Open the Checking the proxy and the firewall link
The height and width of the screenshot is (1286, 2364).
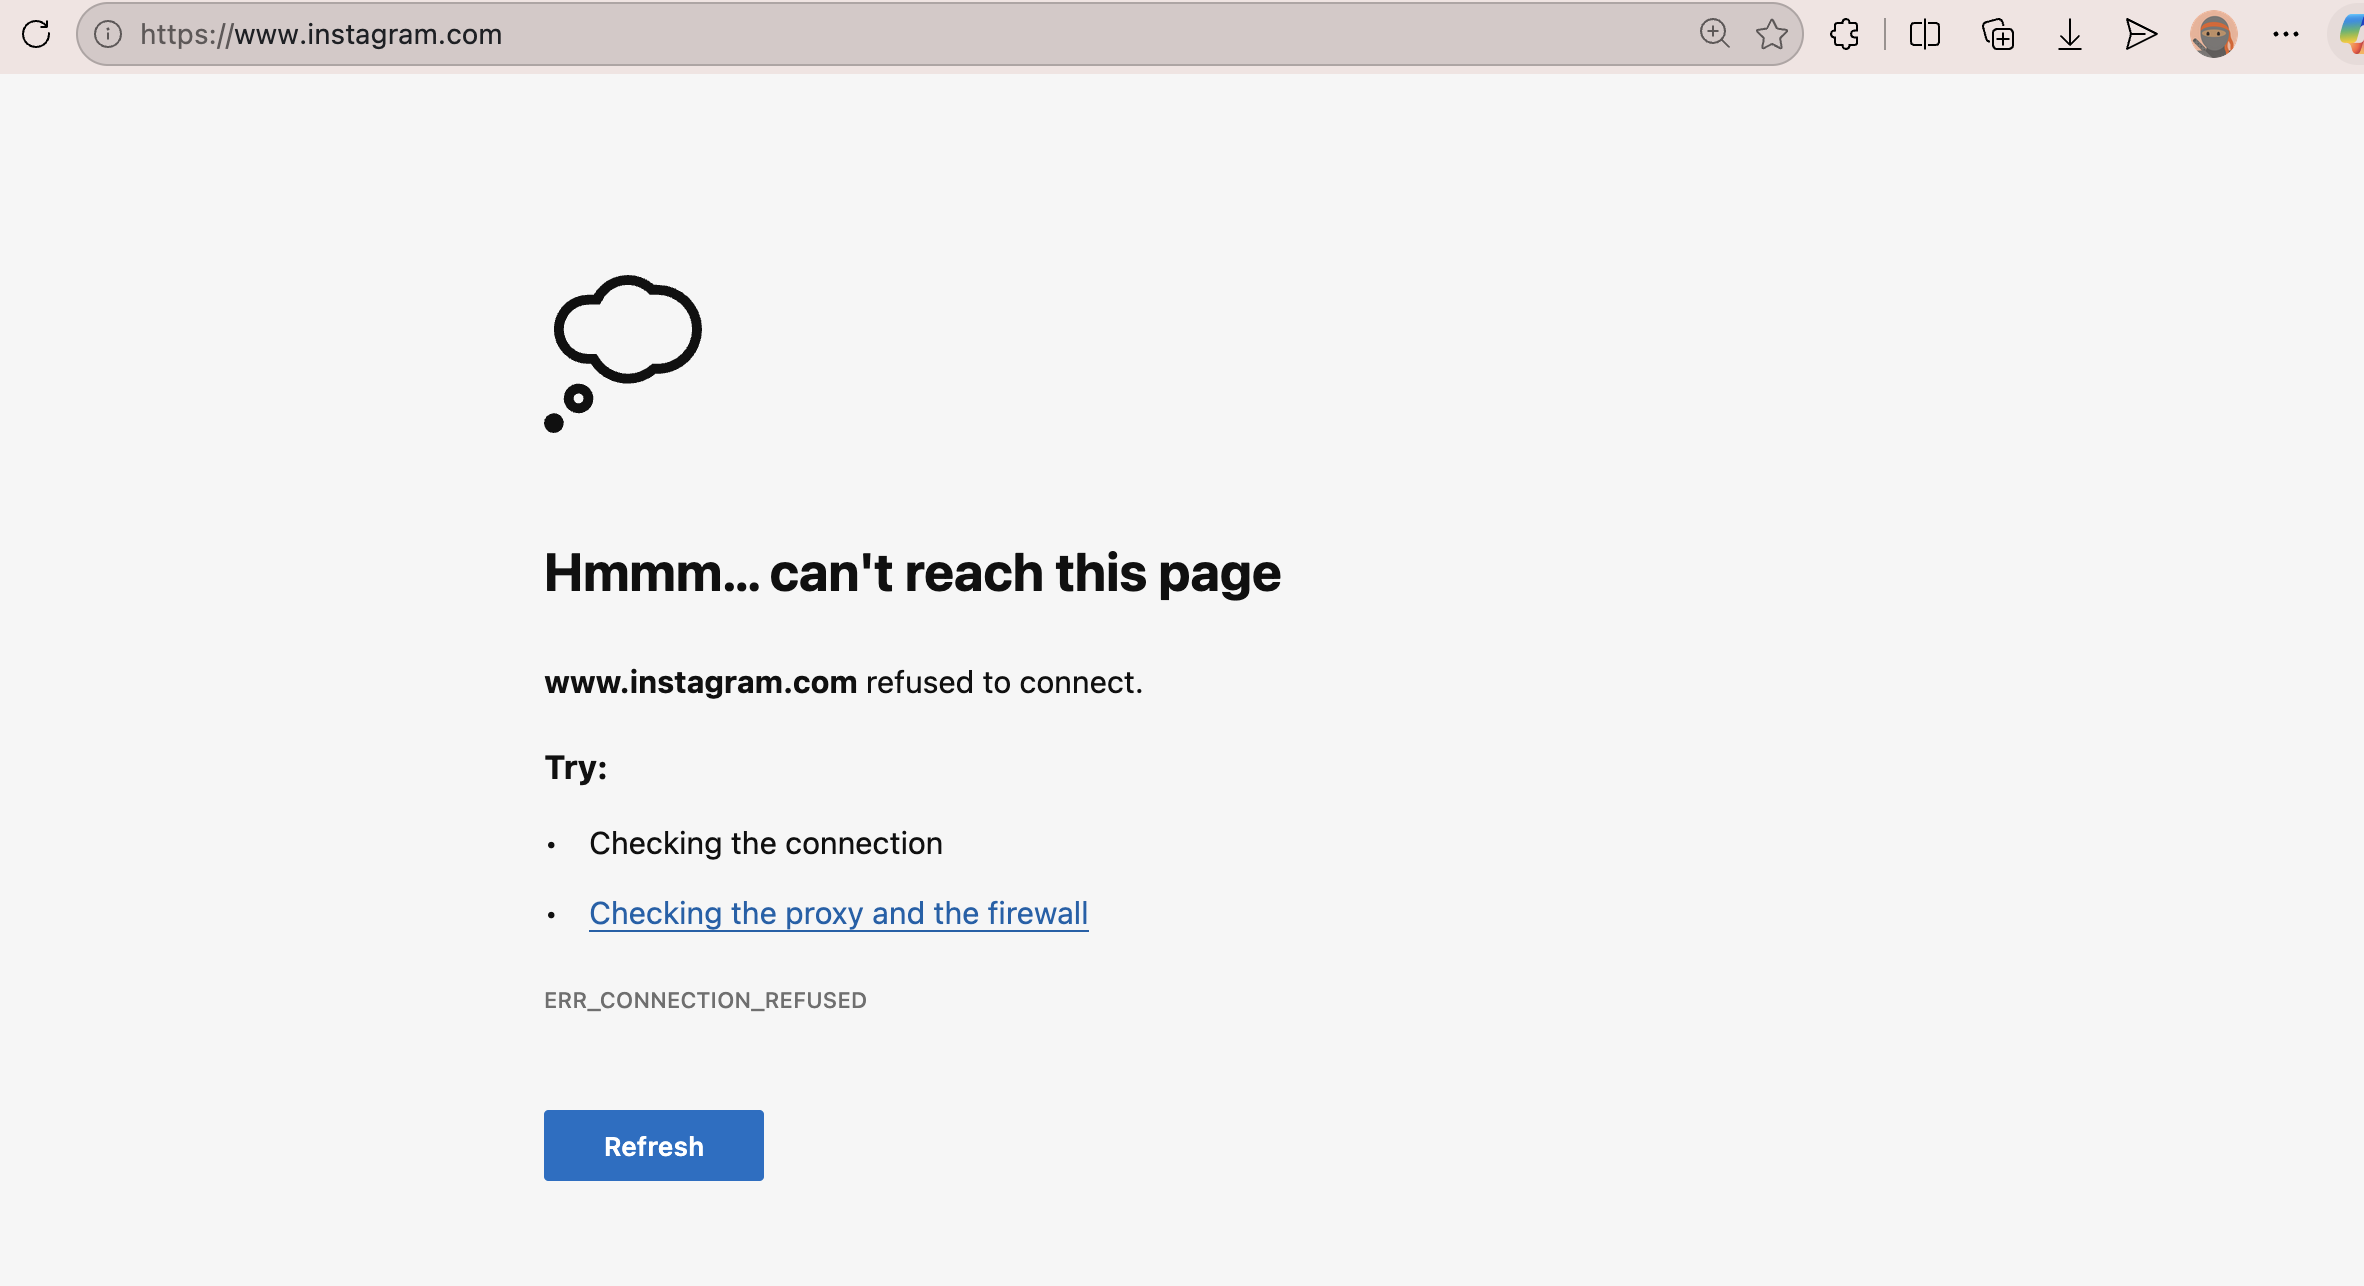[838, 913]
